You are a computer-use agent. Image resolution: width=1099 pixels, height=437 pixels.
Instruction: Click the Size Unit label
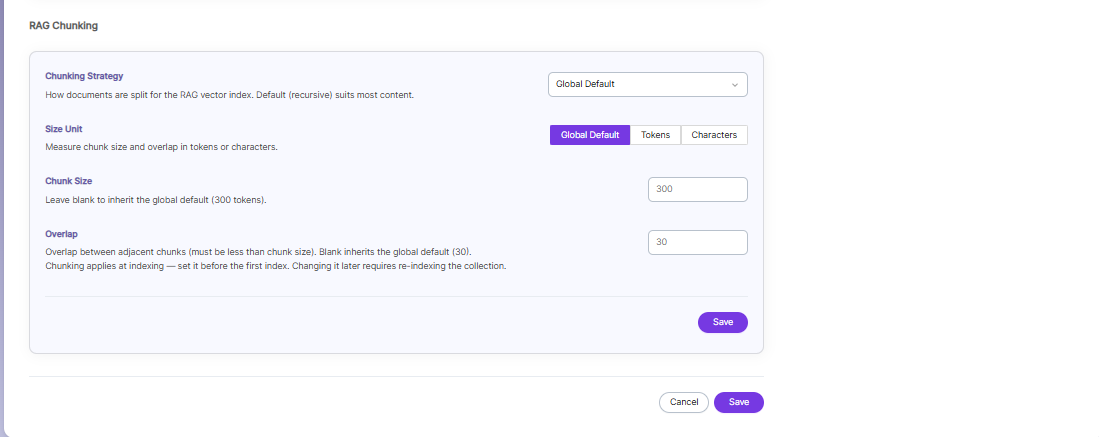(x=64, y=129)
